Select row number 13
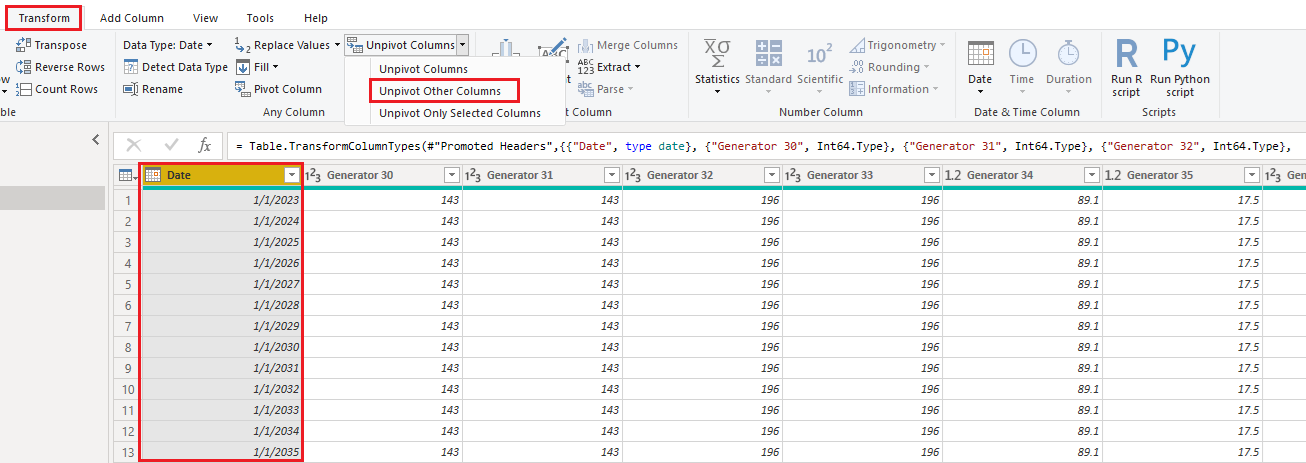 coord(128,452)
